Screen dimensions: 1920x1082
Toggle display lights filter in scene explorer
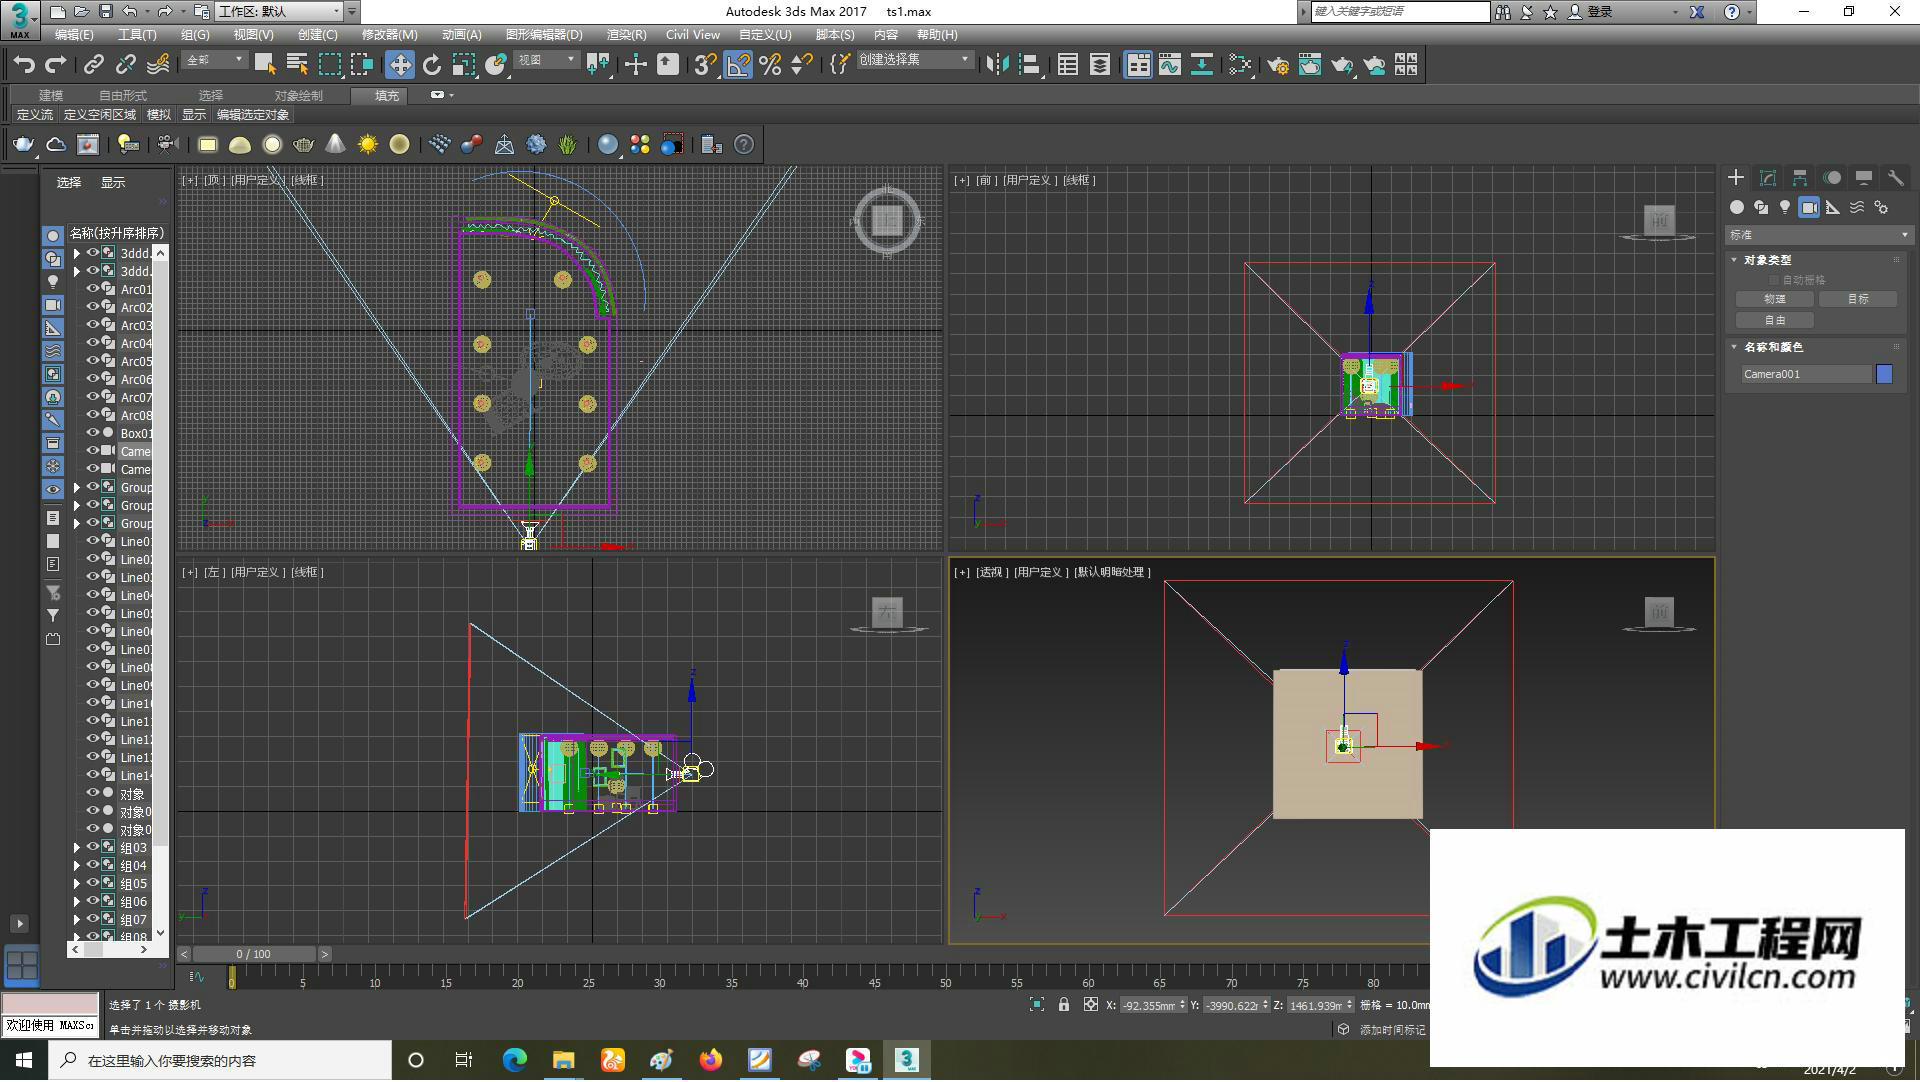coord(53,282)
